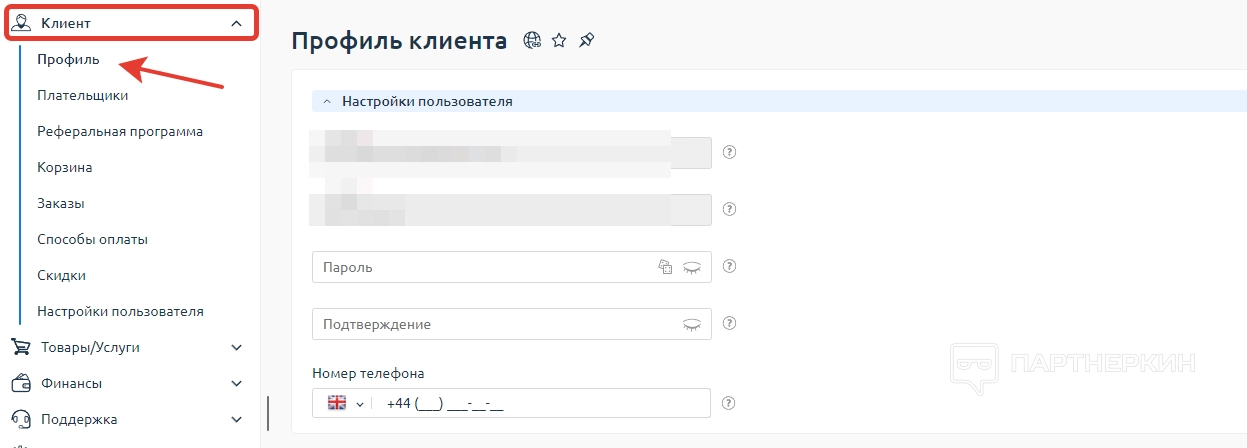This screenshot has width=1247, height=448.
Task: Show password in Подтверждение field
Action: coord(692,324)
